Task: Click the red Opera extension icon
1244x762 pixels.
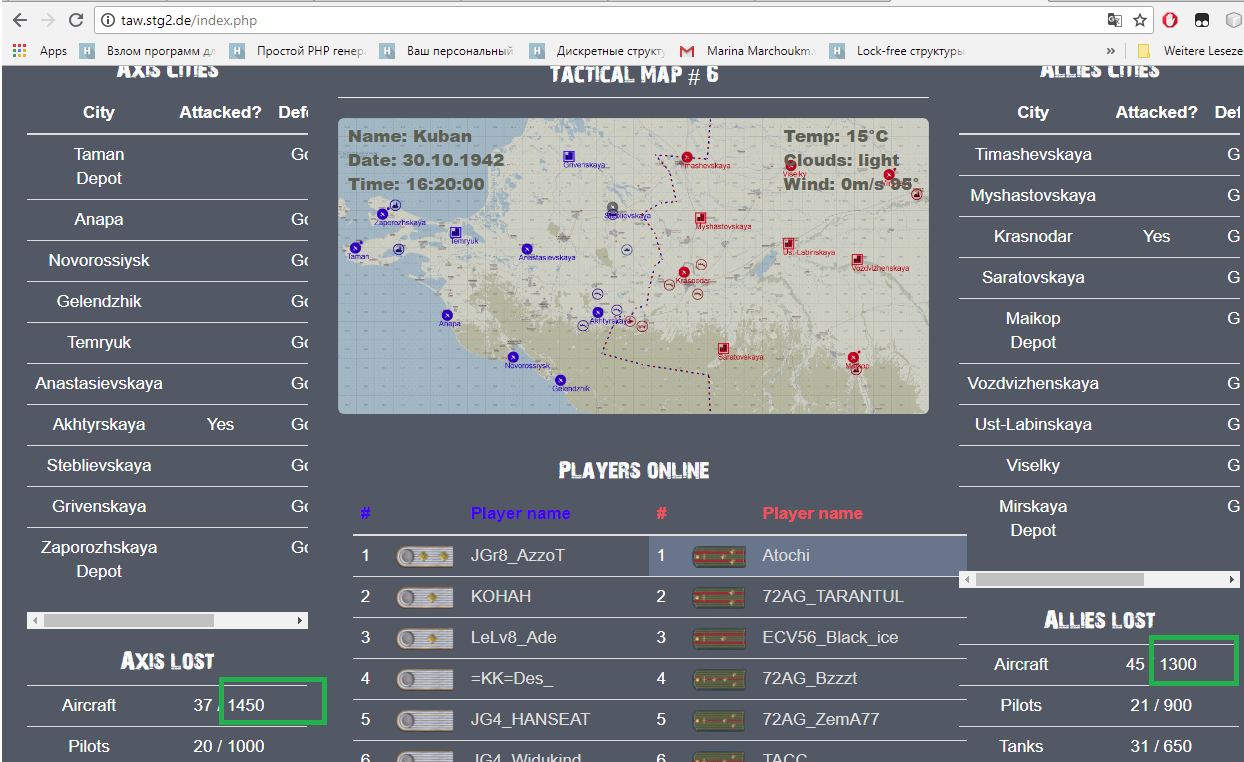Action: pos(1169,20)
